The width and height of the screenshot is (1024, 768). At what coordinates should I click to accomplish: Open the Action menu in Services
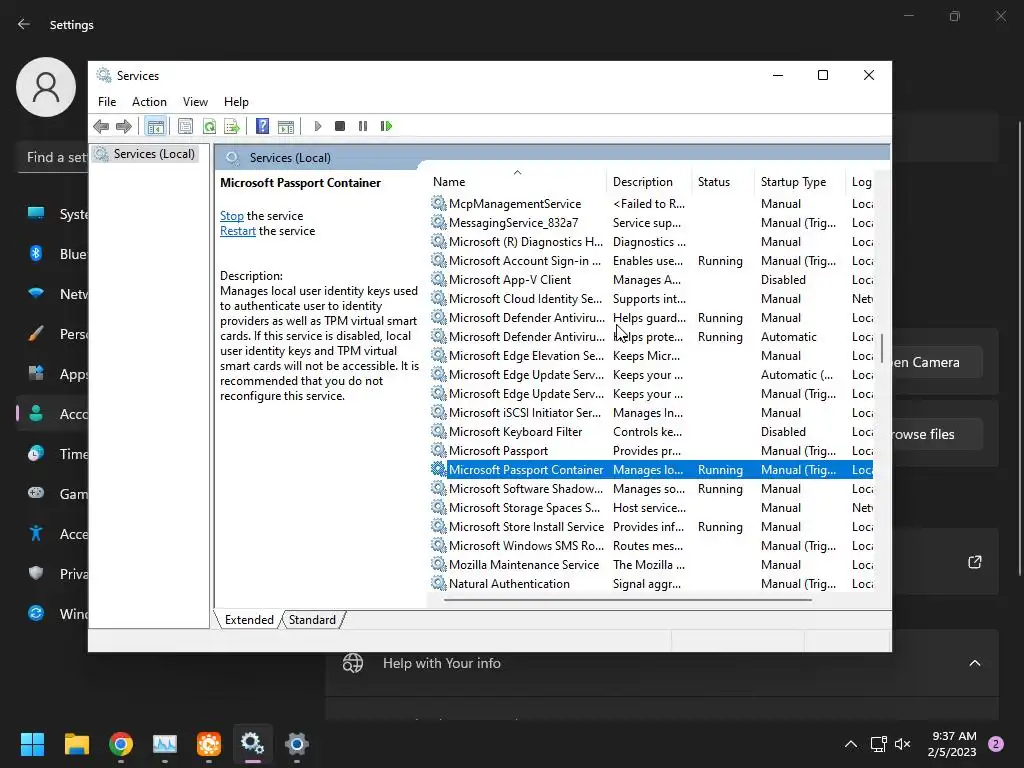tap(149, 102)
